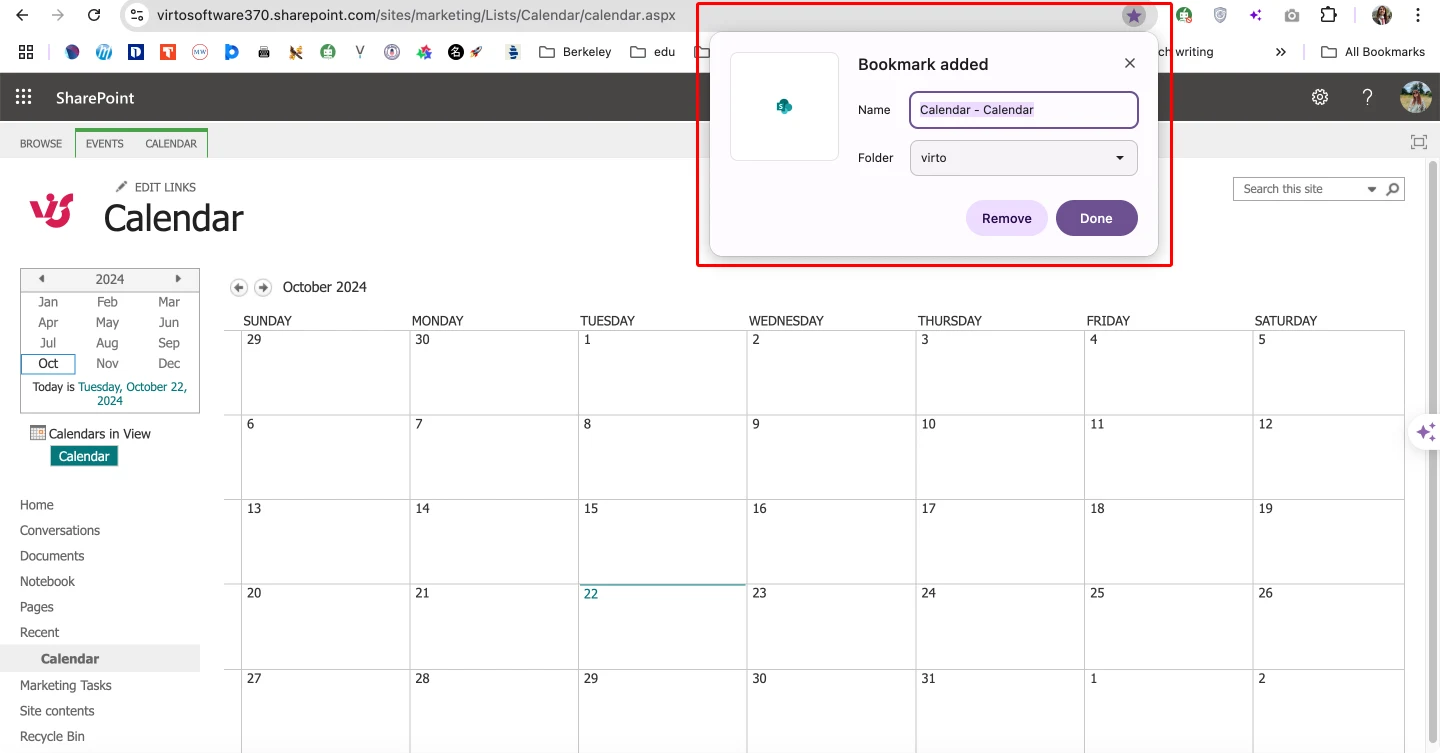1440x753 pixels.
Task: Click the green robot extension icon
Action: [x=1184, y=16]
